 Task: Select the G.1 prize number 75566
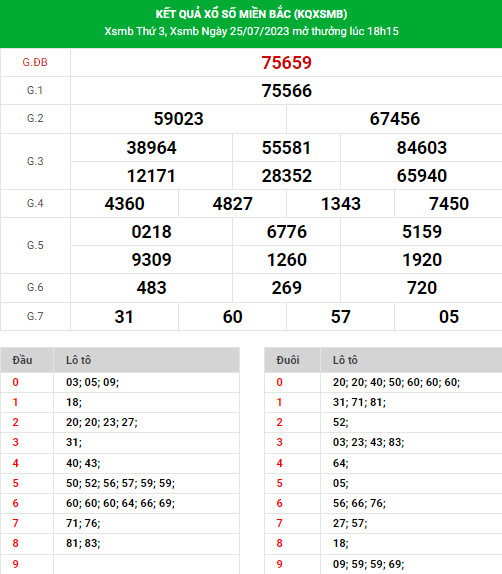coord(286,91)
